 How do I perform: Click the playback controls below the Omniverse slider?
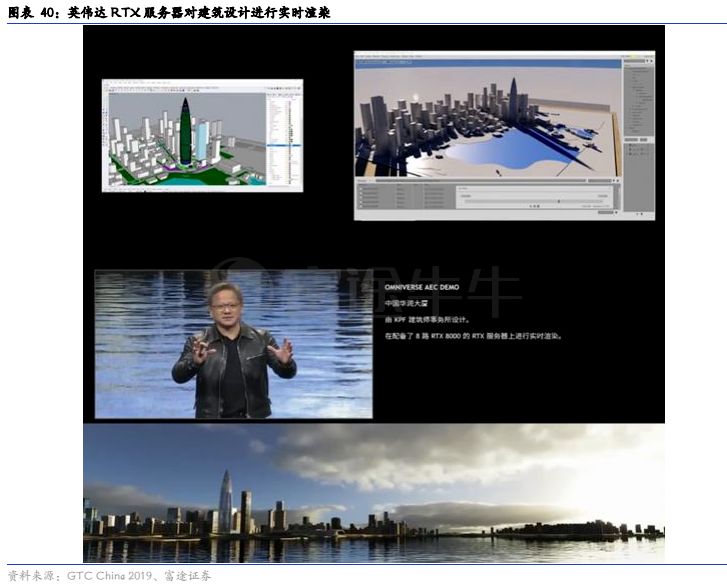coord(534,206)
